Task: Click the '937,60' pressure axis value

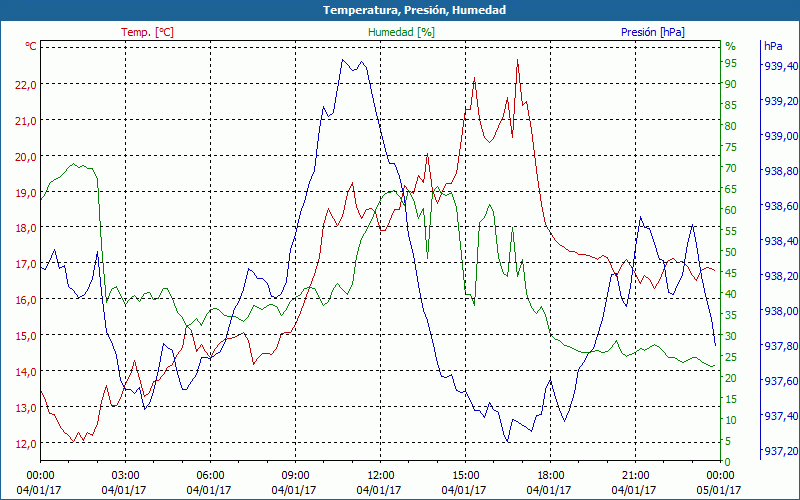Action: tap(781, 382)
